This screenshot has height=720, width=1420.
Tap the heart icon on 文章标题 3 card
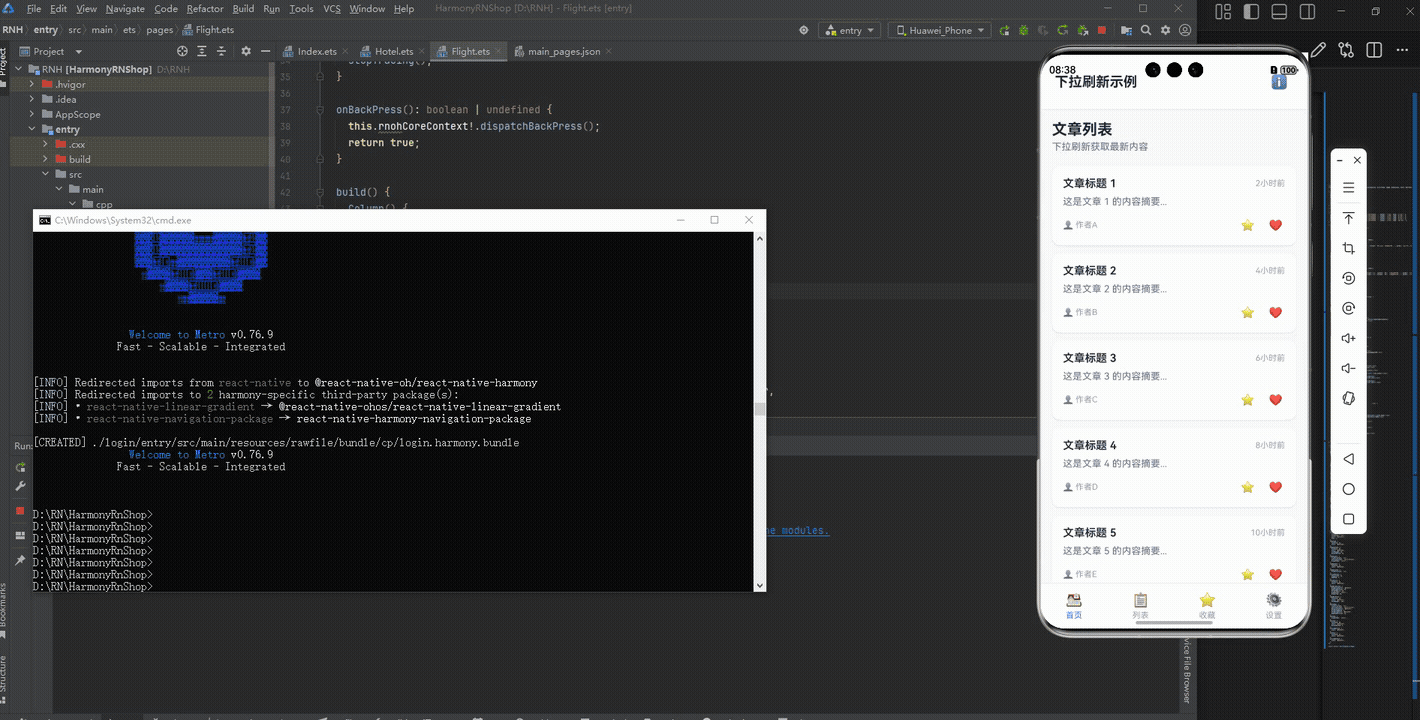1275,400
